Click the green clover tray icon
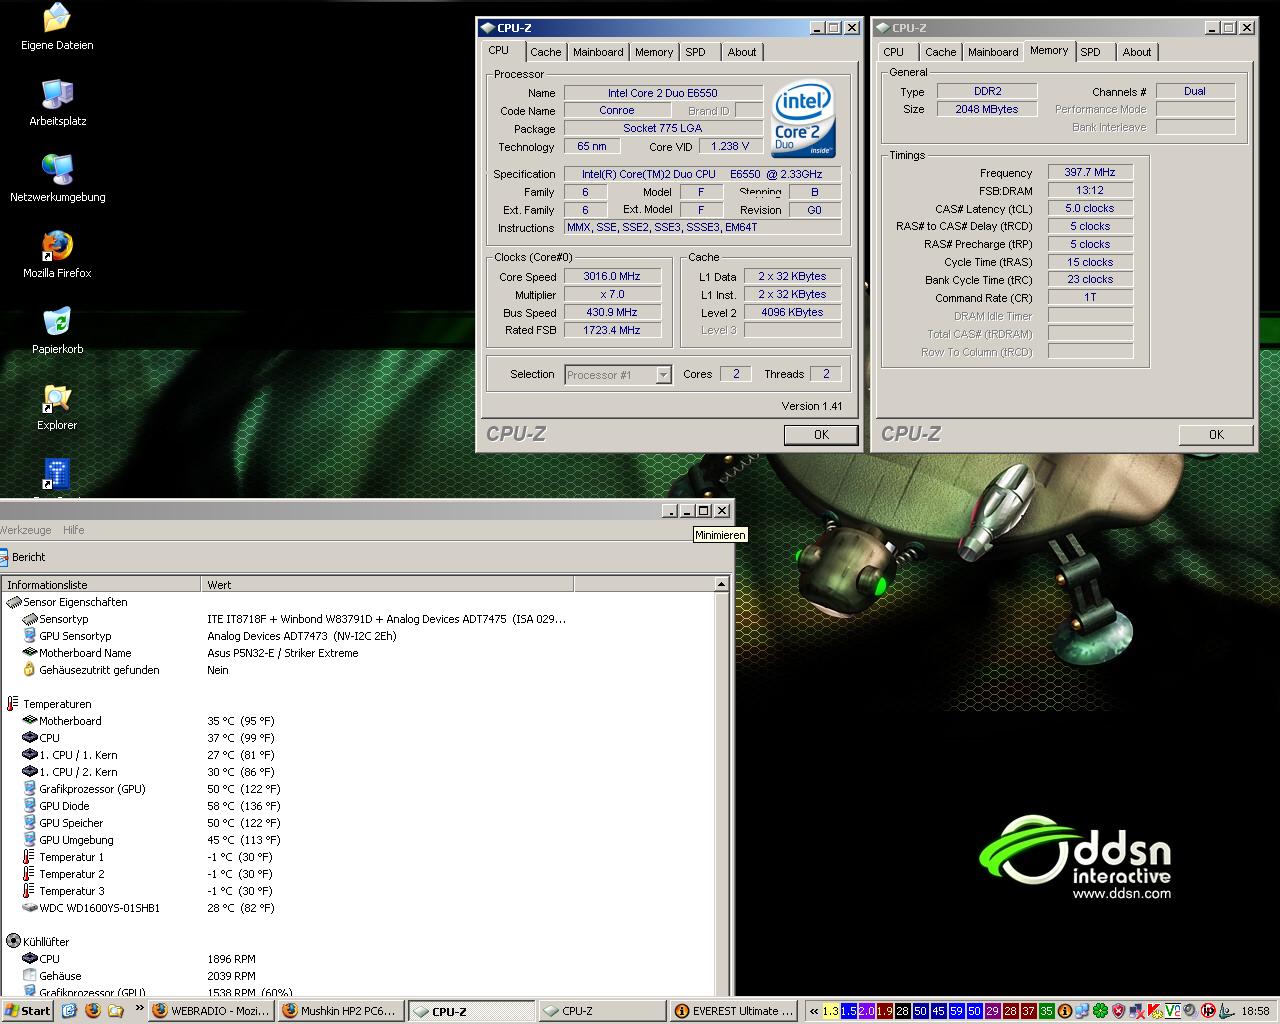This screenshot has height=1024, width=1280. click(x=1100, y=1011)
